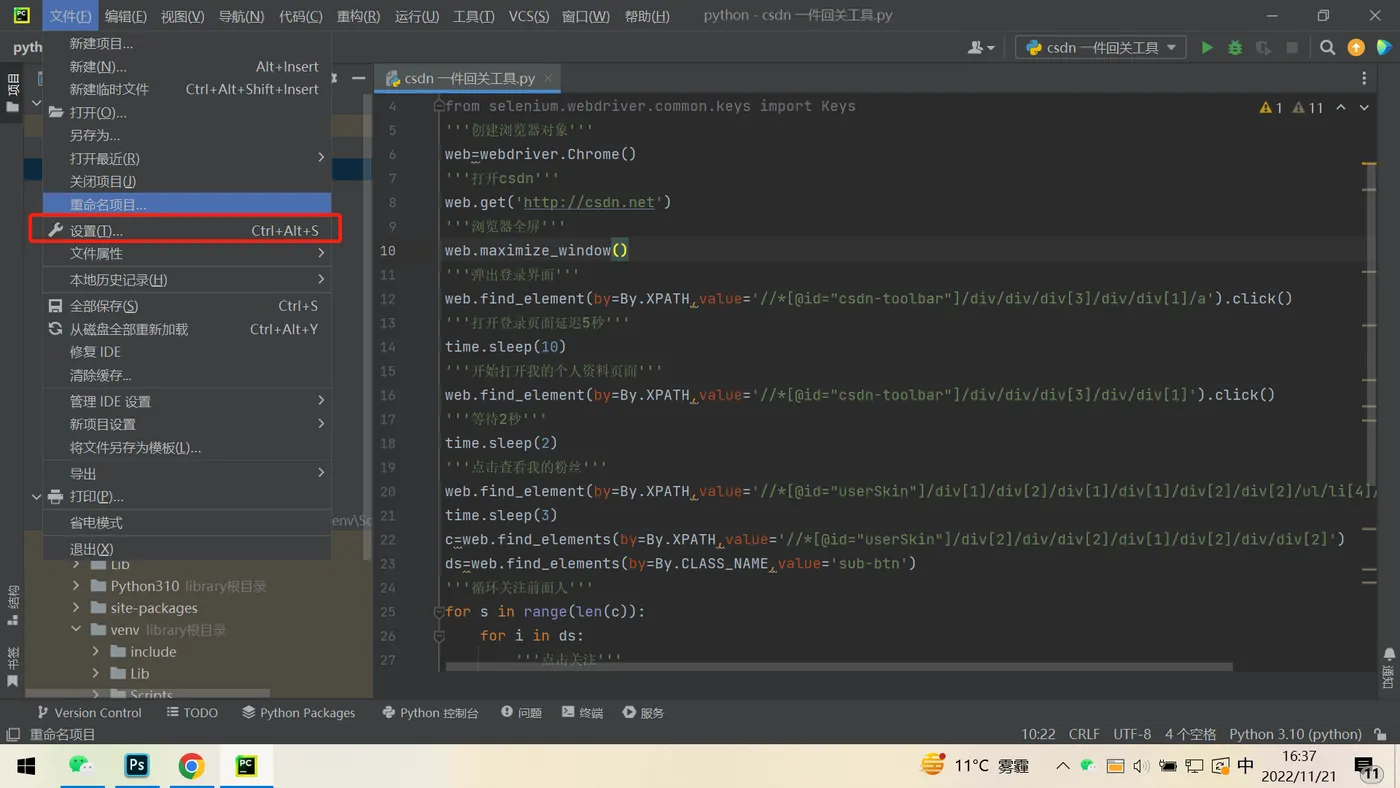Open the 编辑(E) menu in menu bar
The image size is (1400, 788).
coord(125,16)
